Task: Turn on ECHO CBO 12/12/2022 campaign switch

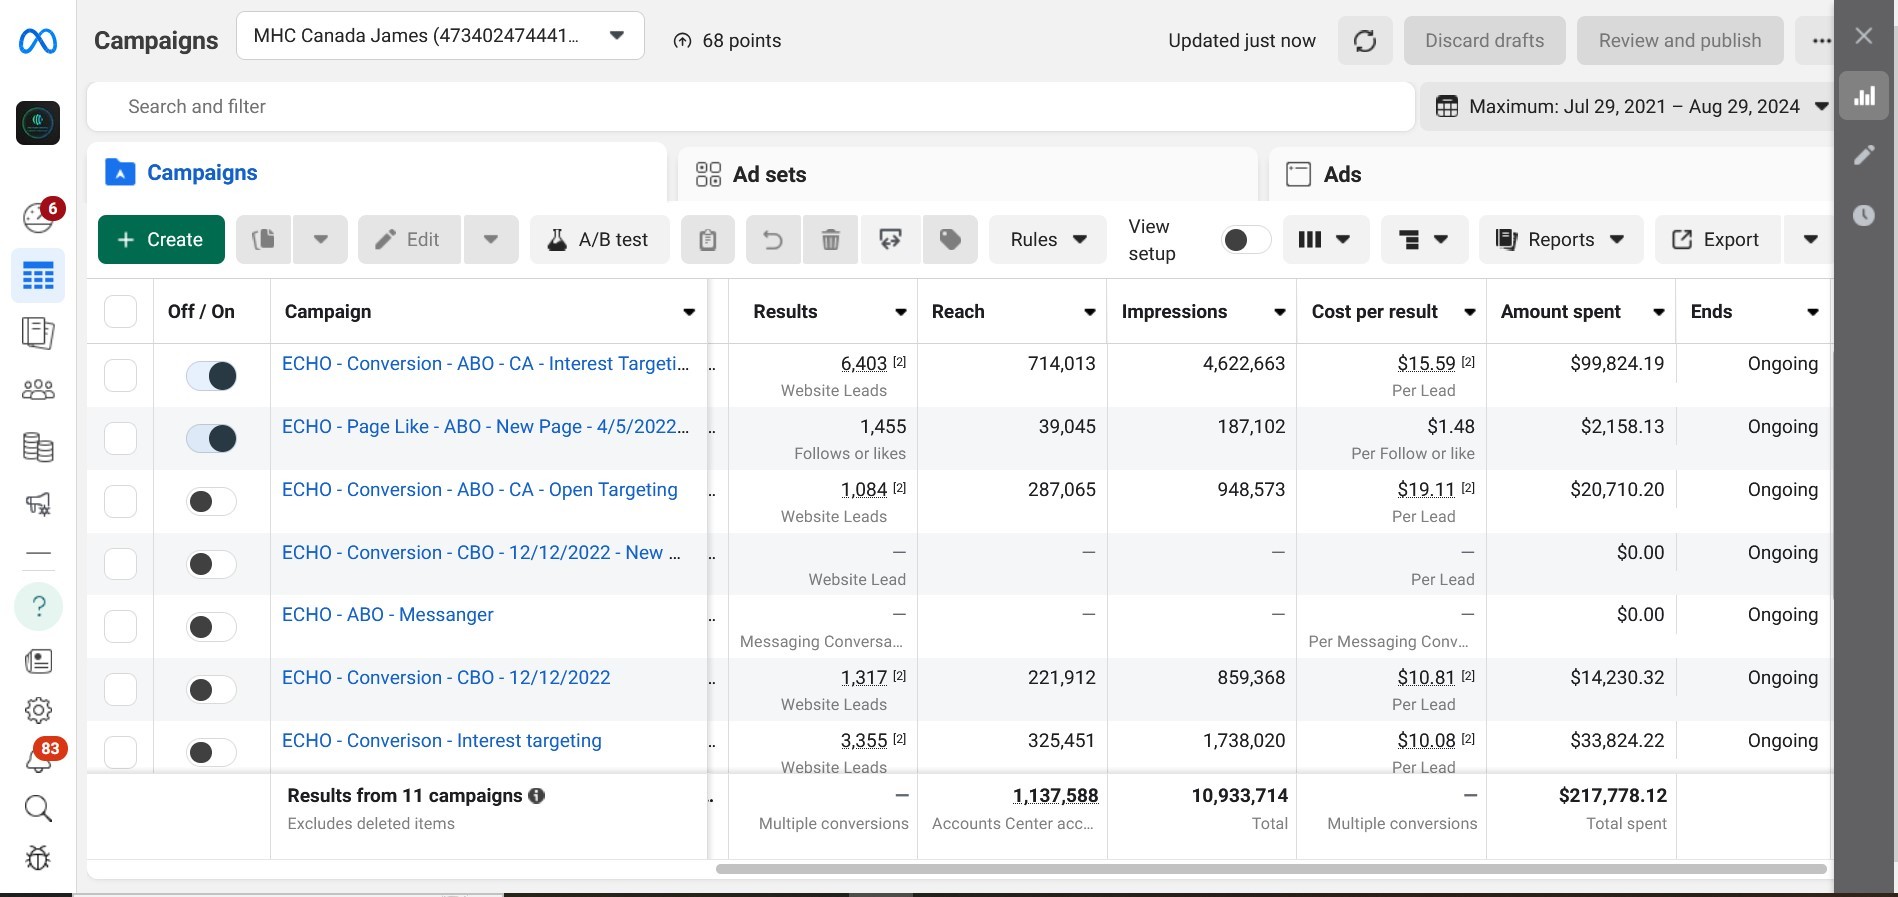Action: click(212, 690)
